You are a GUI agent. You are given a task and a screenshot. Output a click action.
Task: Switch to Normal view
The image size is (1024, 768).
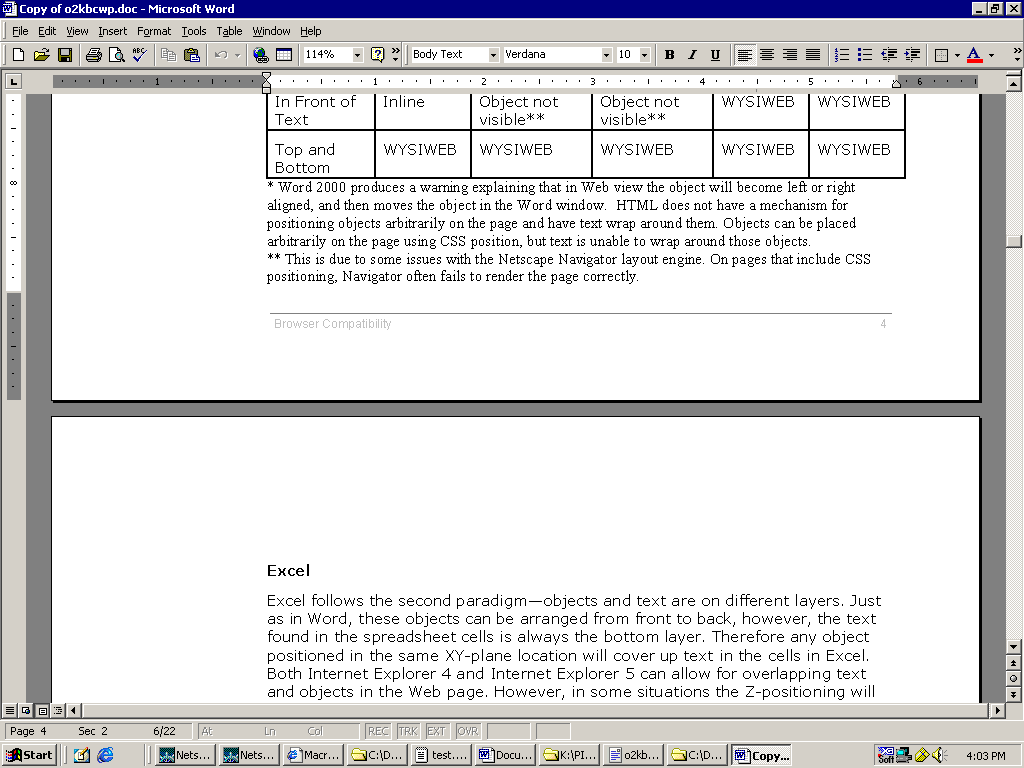click(x=10, y=710)
